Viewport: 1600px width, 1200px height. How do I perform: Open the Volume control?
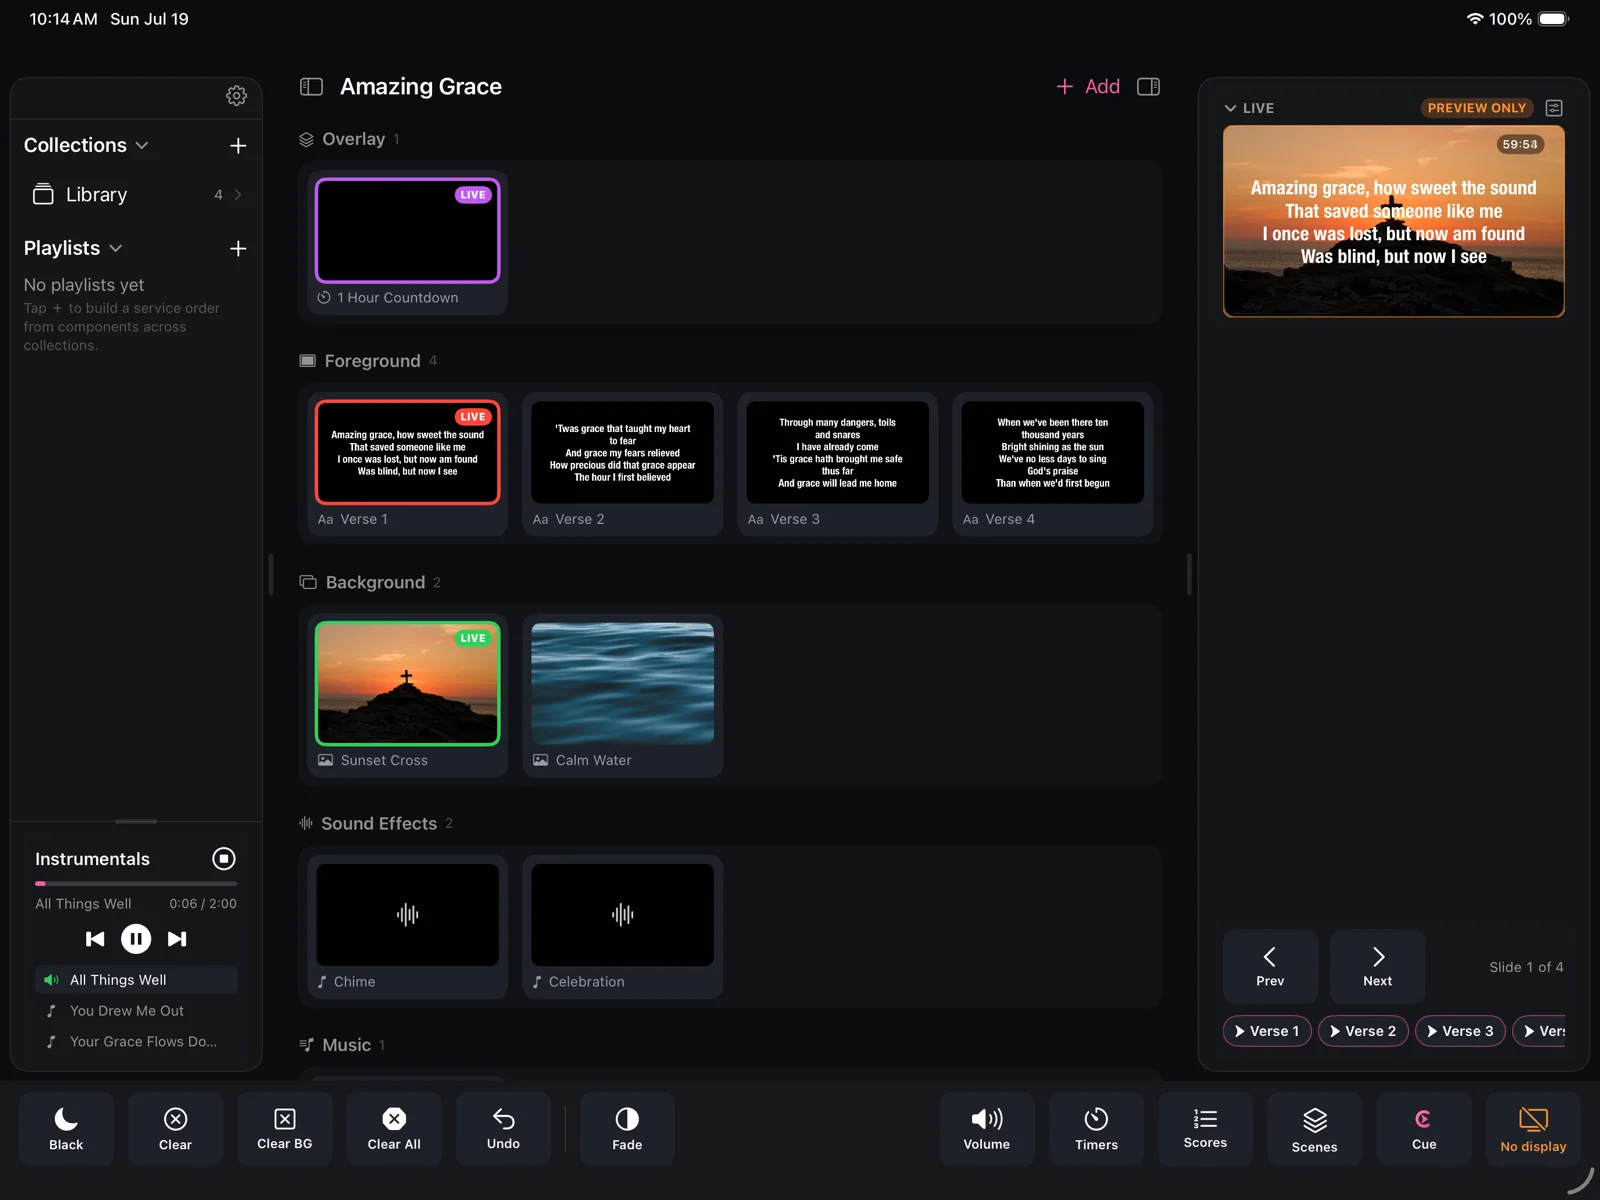point(987,1128)
